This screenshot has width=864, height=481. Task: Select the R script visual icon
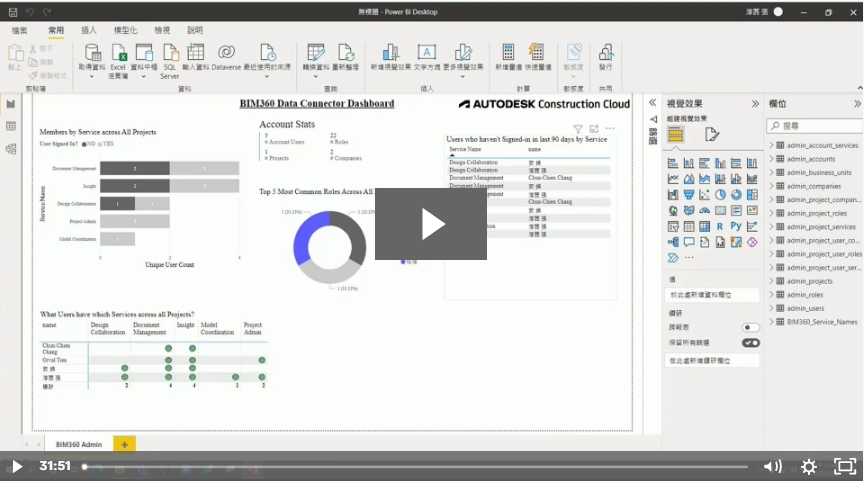[x=720, y=226]
